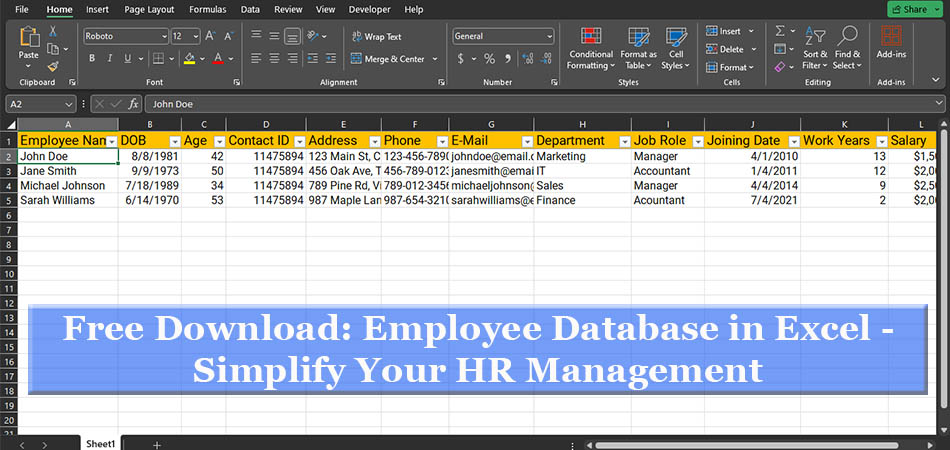Toggle Bold formatting

(92, 59)
